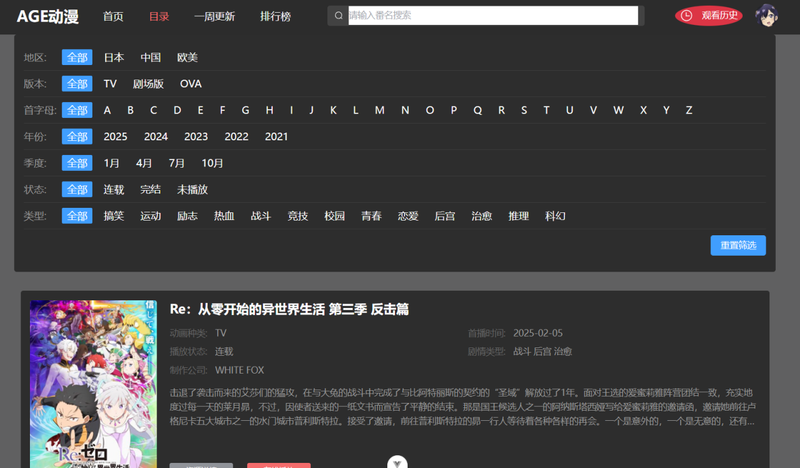Filter region by 欧美
Screen dimensions: 800x468
click(187, 57)
